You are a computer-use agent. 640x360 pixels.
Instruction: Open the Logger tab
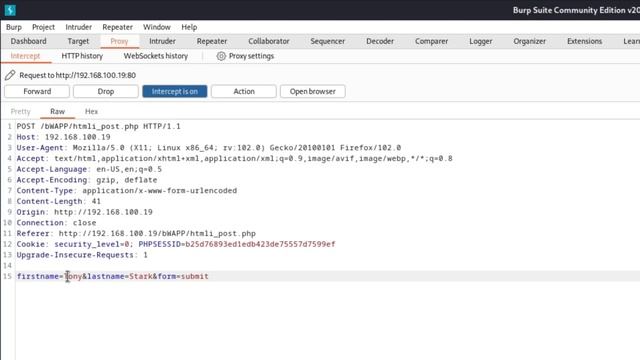[x=480, y=41]
